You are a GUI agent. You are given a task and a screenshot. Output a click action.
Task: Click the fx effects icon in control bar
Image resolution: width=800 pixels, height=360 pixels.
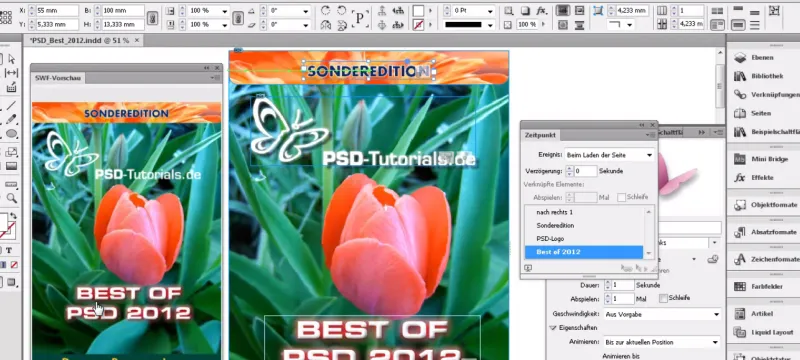click(541, 10)
